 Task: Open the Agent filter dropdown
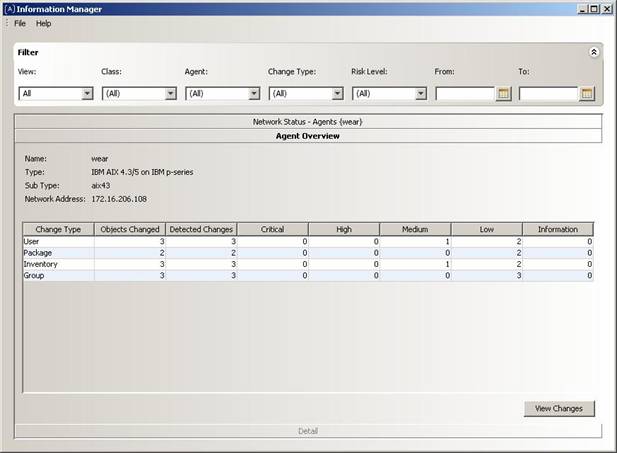254,93
